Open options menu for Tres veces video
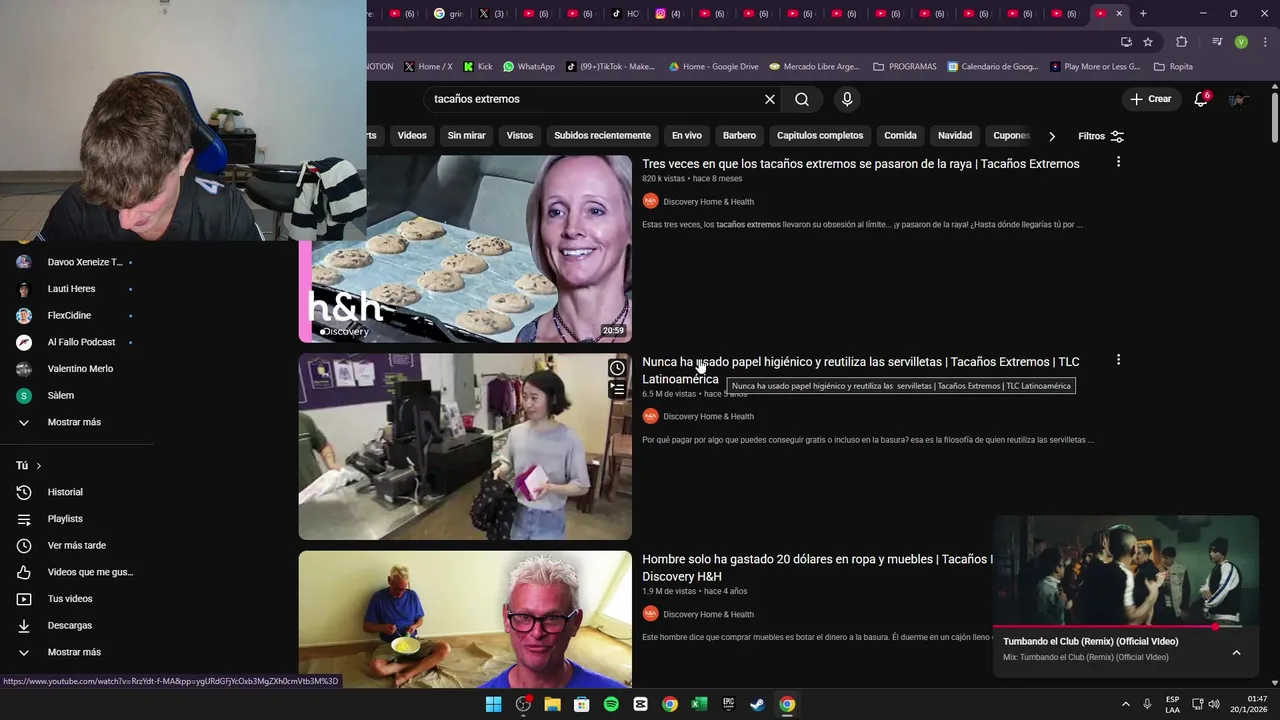 click(x=1118, y=162)
